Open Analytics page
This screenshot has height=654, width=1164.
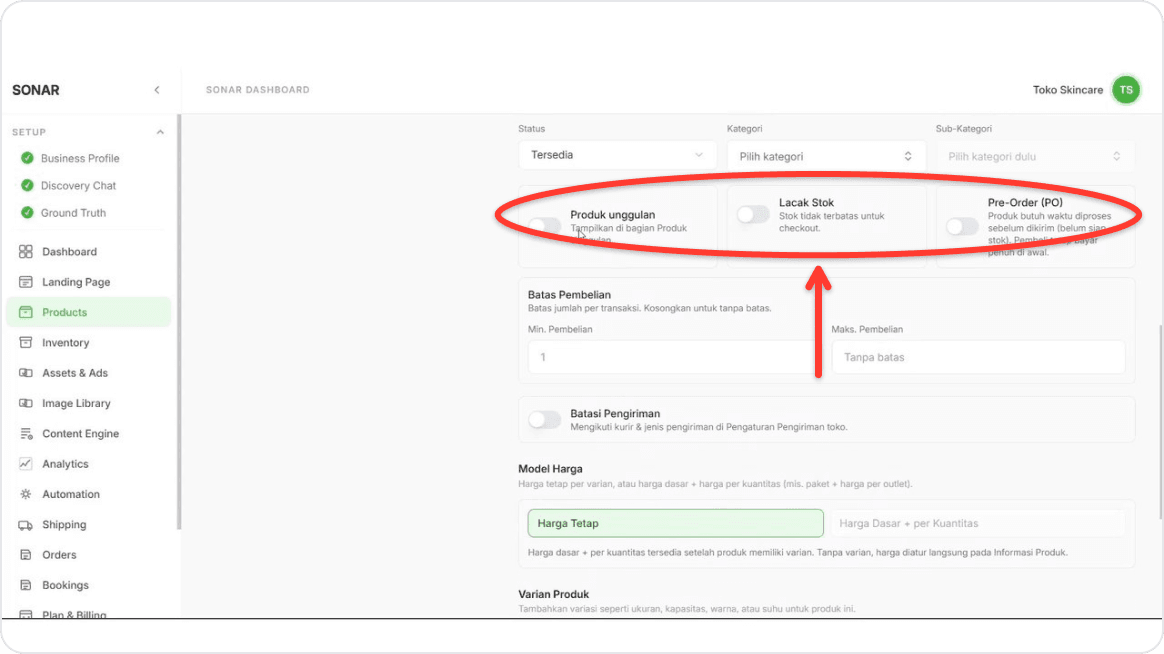(65, 464)
